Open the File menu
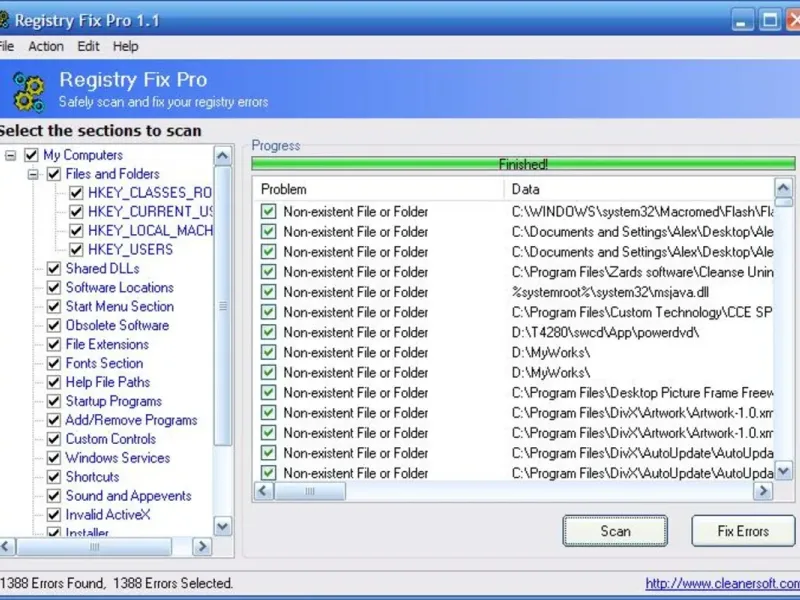800x600 pixels. point(7,46)
